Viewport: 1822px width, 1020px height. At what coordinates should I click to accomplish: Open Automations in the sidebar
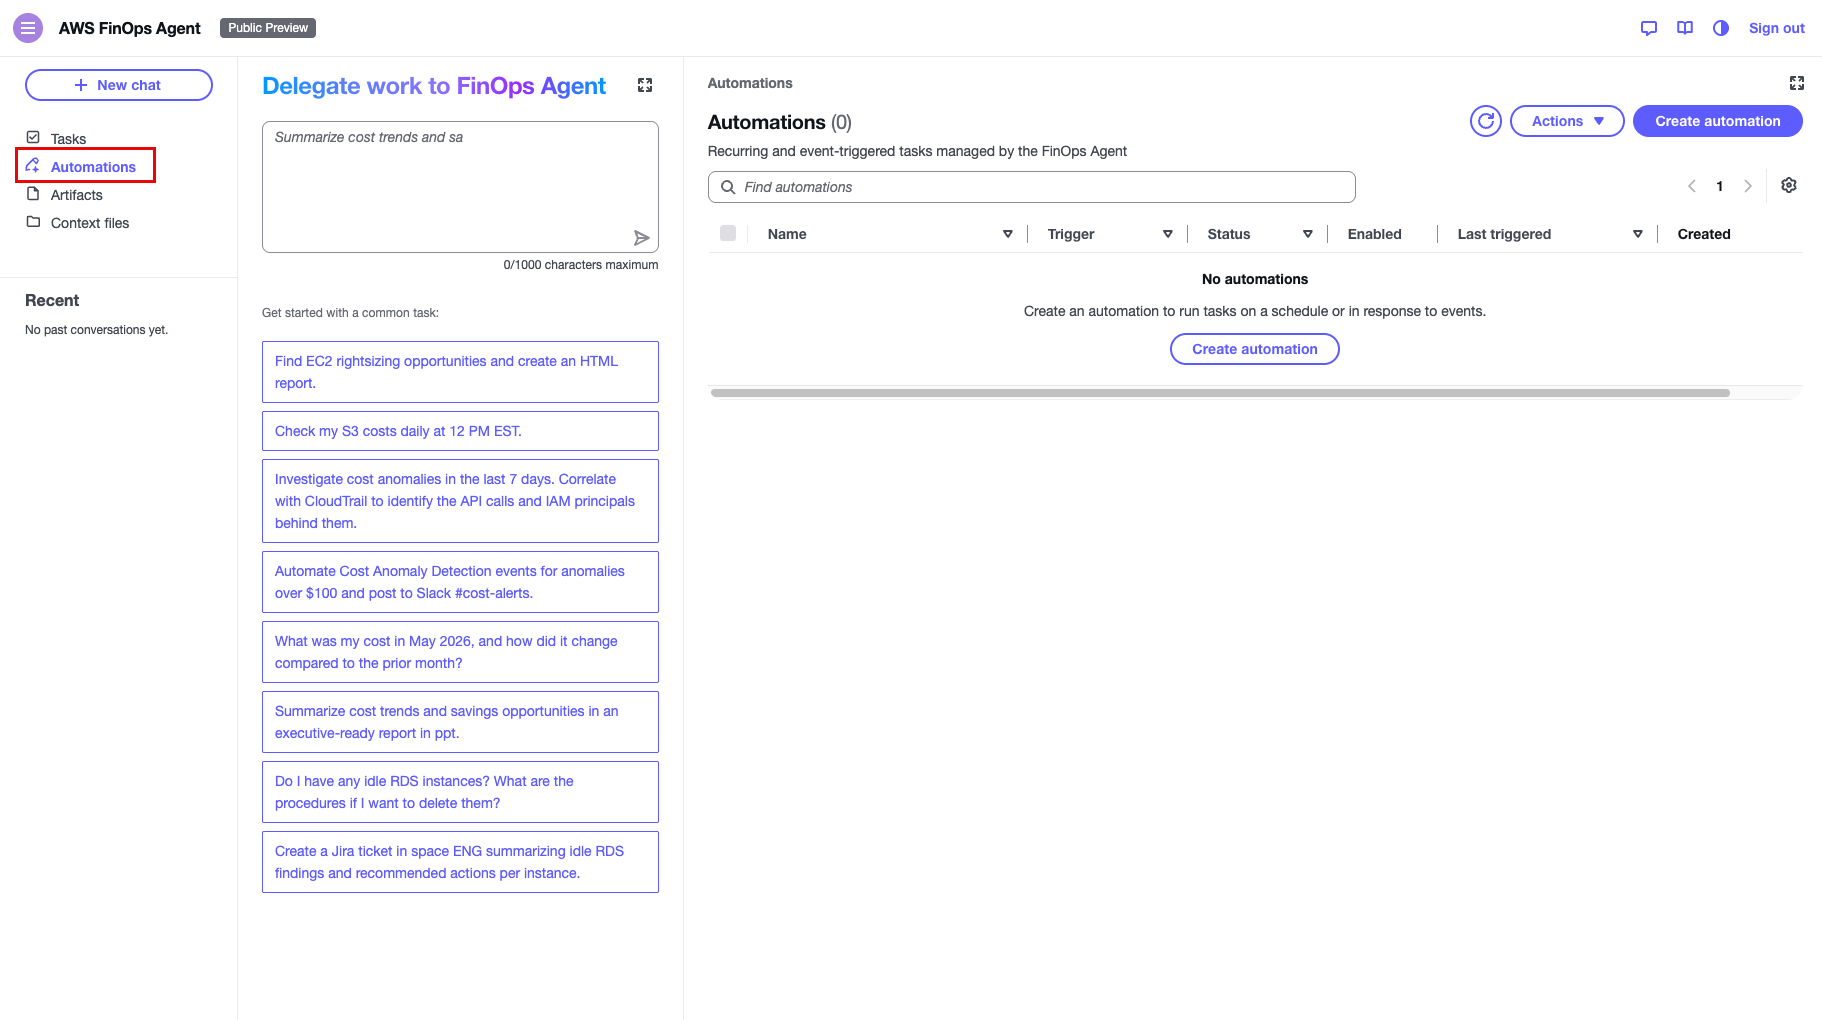[93, 167]
